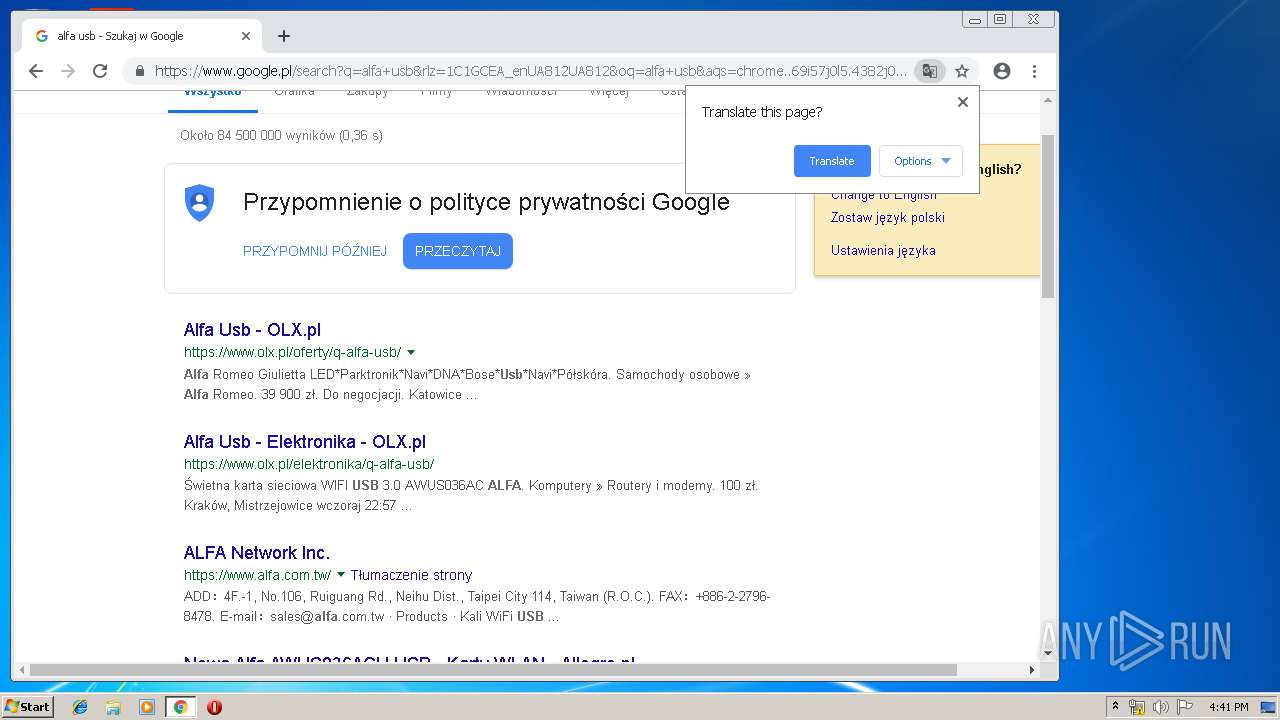Open Windows Media Player from taskbar
This screenshot has width=1280, height=720.
click(147, 707)
